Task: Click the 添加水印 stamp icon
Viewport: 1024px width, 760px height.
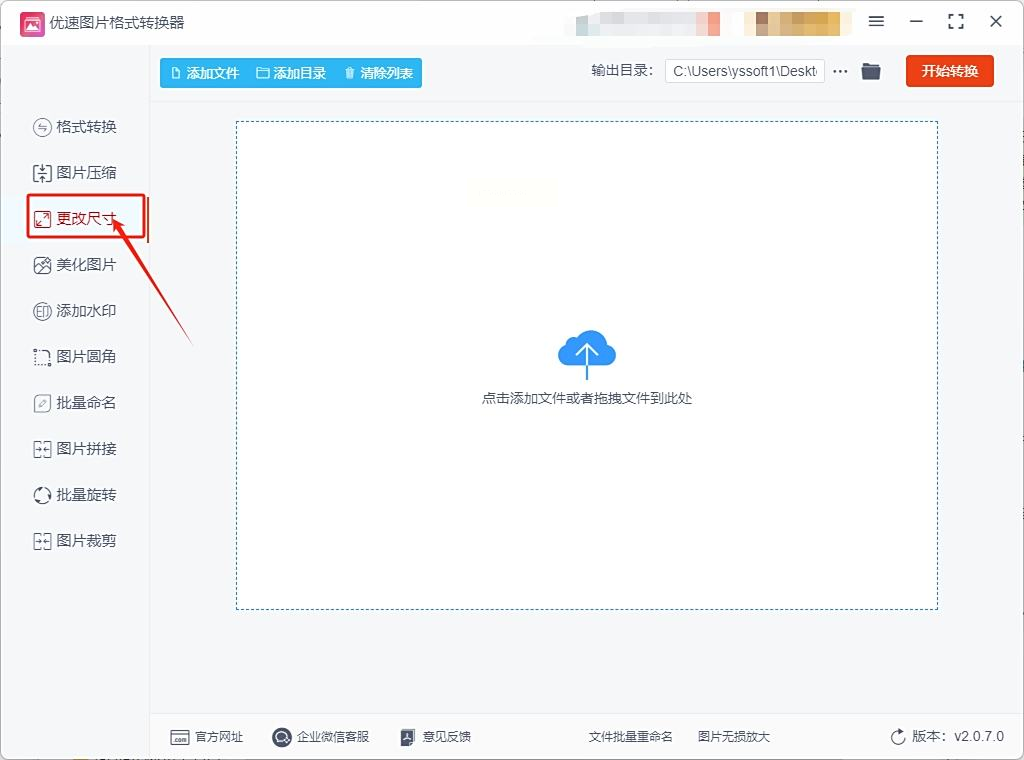Action: (42, 311)
